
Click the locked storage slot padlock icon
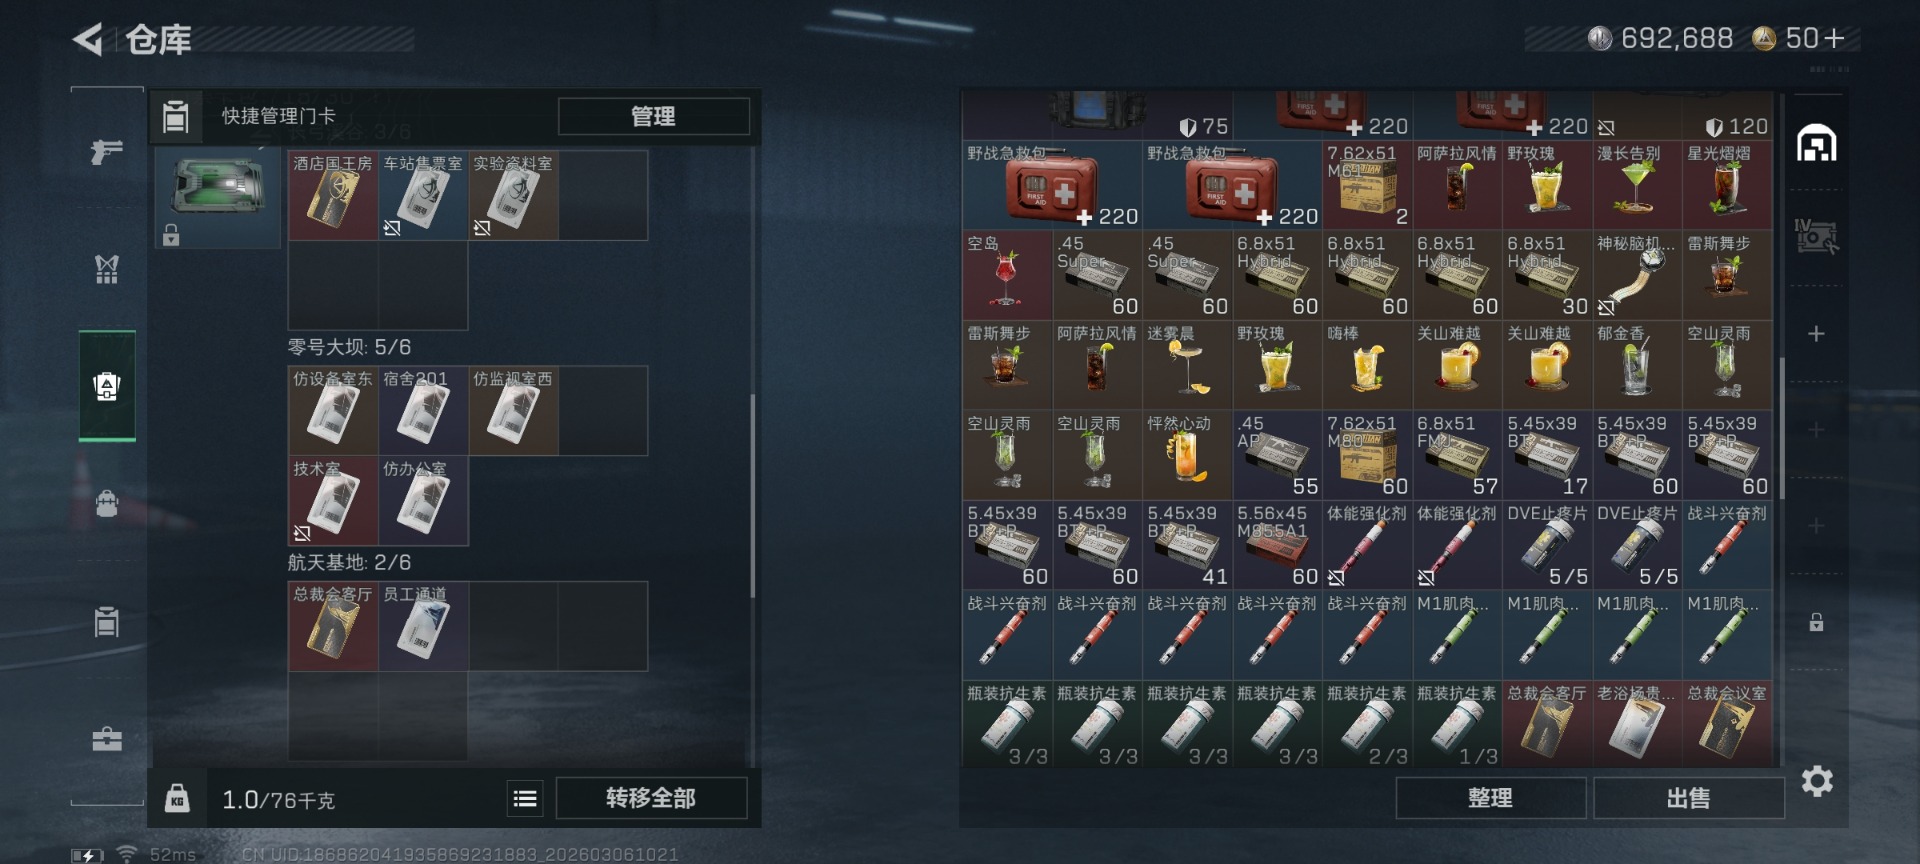(1816, 622)
